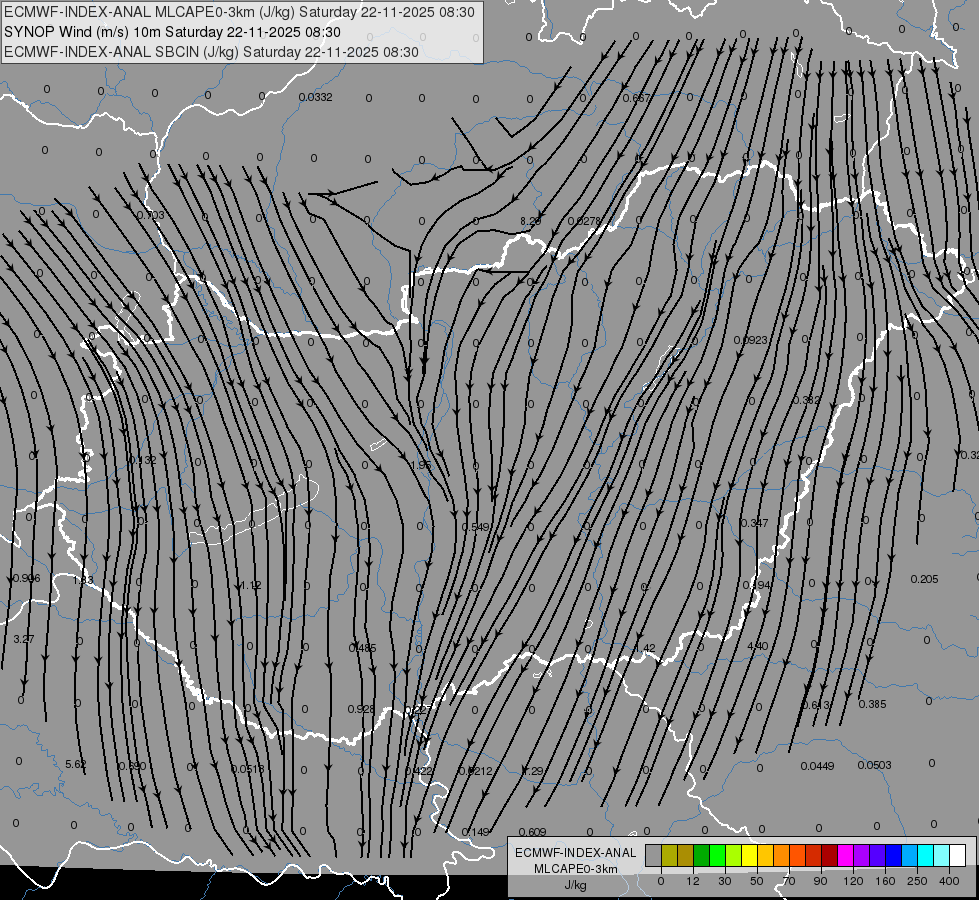The width and height of the screenshot is (979, 900).
Task: Select the SYNOP Wind 10m title line
Action: tap(172, 32)
